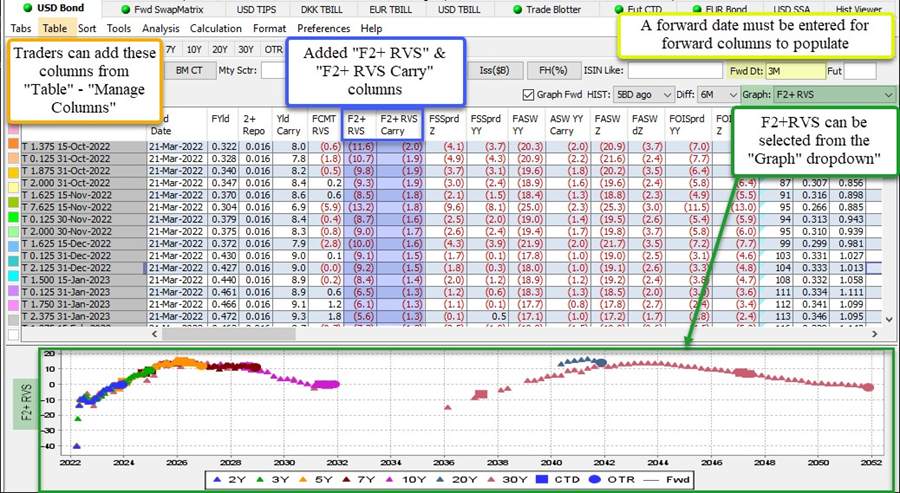
Task: Click the FASW dZ column header
Action: pyautogui.click(x=647, y=125)
